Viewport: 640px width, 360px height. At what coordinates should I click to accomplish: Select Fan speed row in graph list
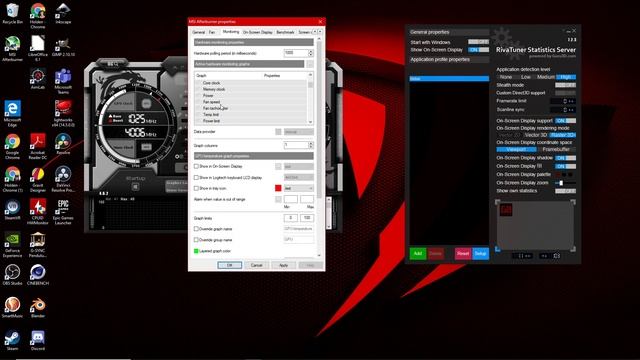coord(251,102)
